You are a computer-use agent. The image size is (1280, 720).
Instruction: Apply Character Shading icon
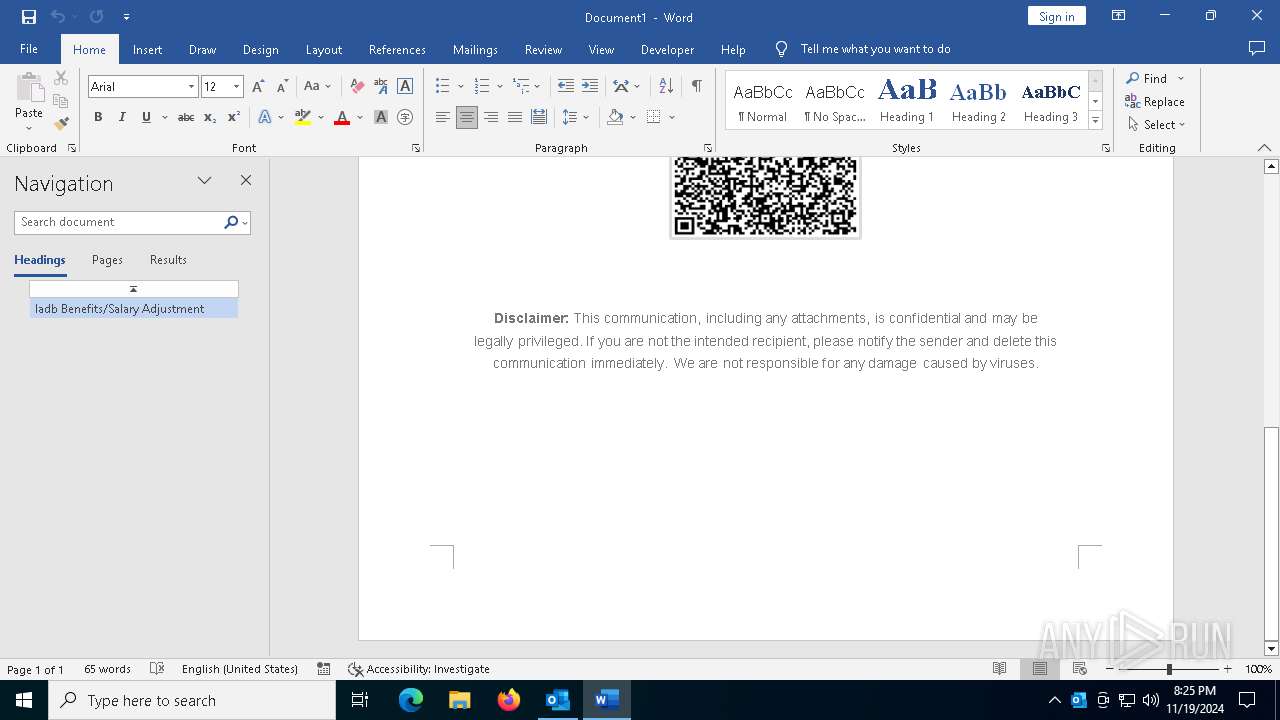381,118
